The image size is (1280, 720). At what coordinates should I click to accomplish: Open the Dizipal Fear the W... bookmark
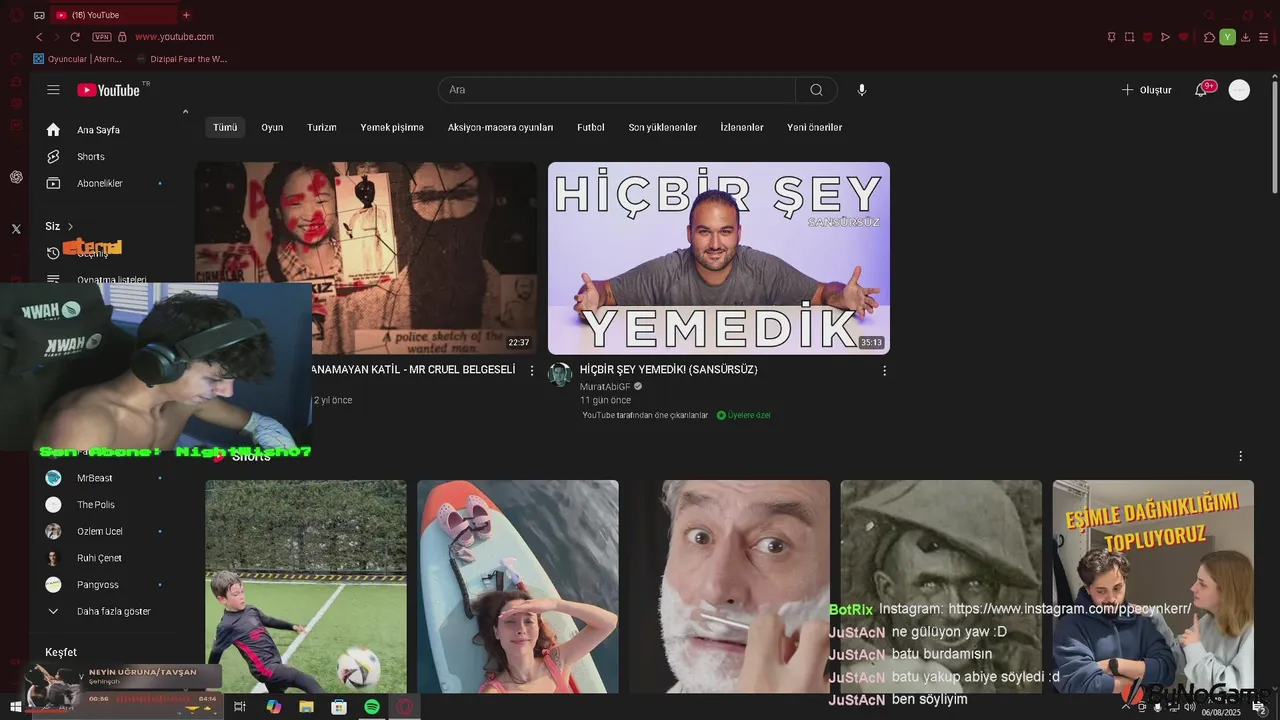pos(181,59)
